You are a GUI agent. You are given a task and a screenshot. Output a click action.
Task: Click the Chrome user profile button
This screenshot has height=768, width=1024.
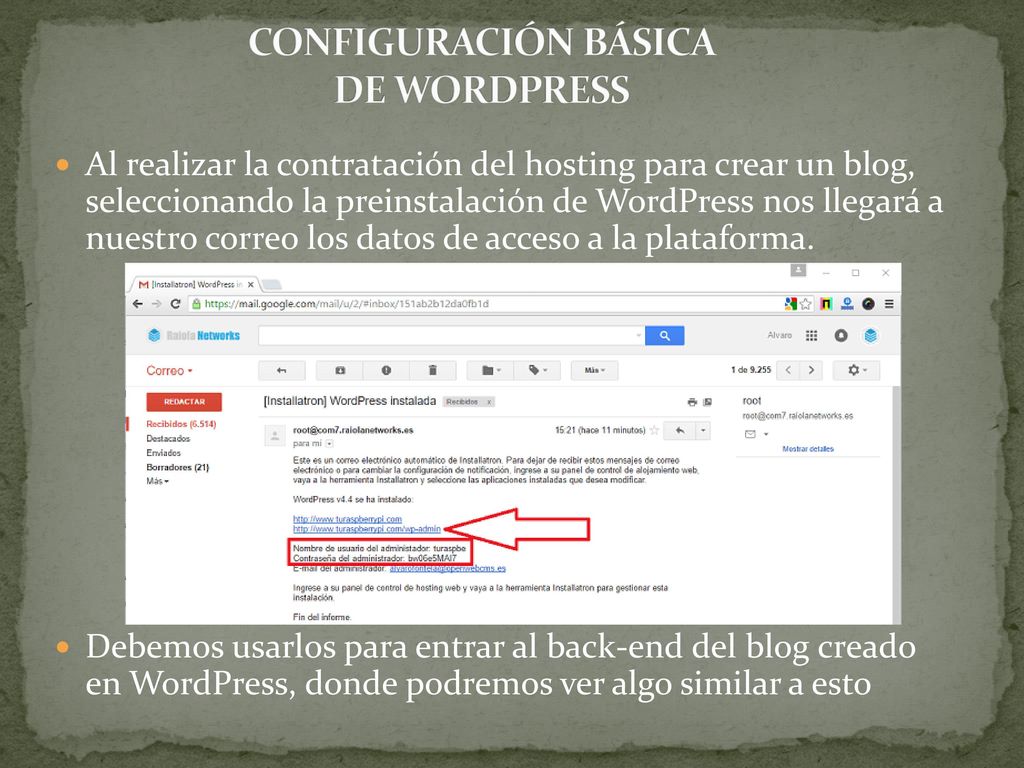[798, 270]
